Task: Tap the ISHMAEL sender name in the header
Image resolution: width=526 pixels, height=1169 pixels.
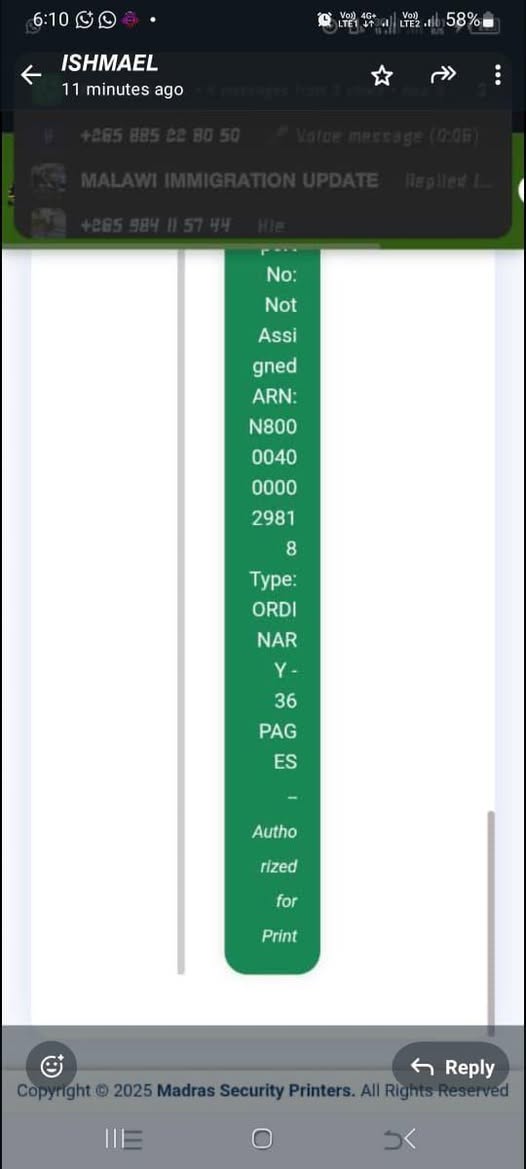Action: [110, 63]
